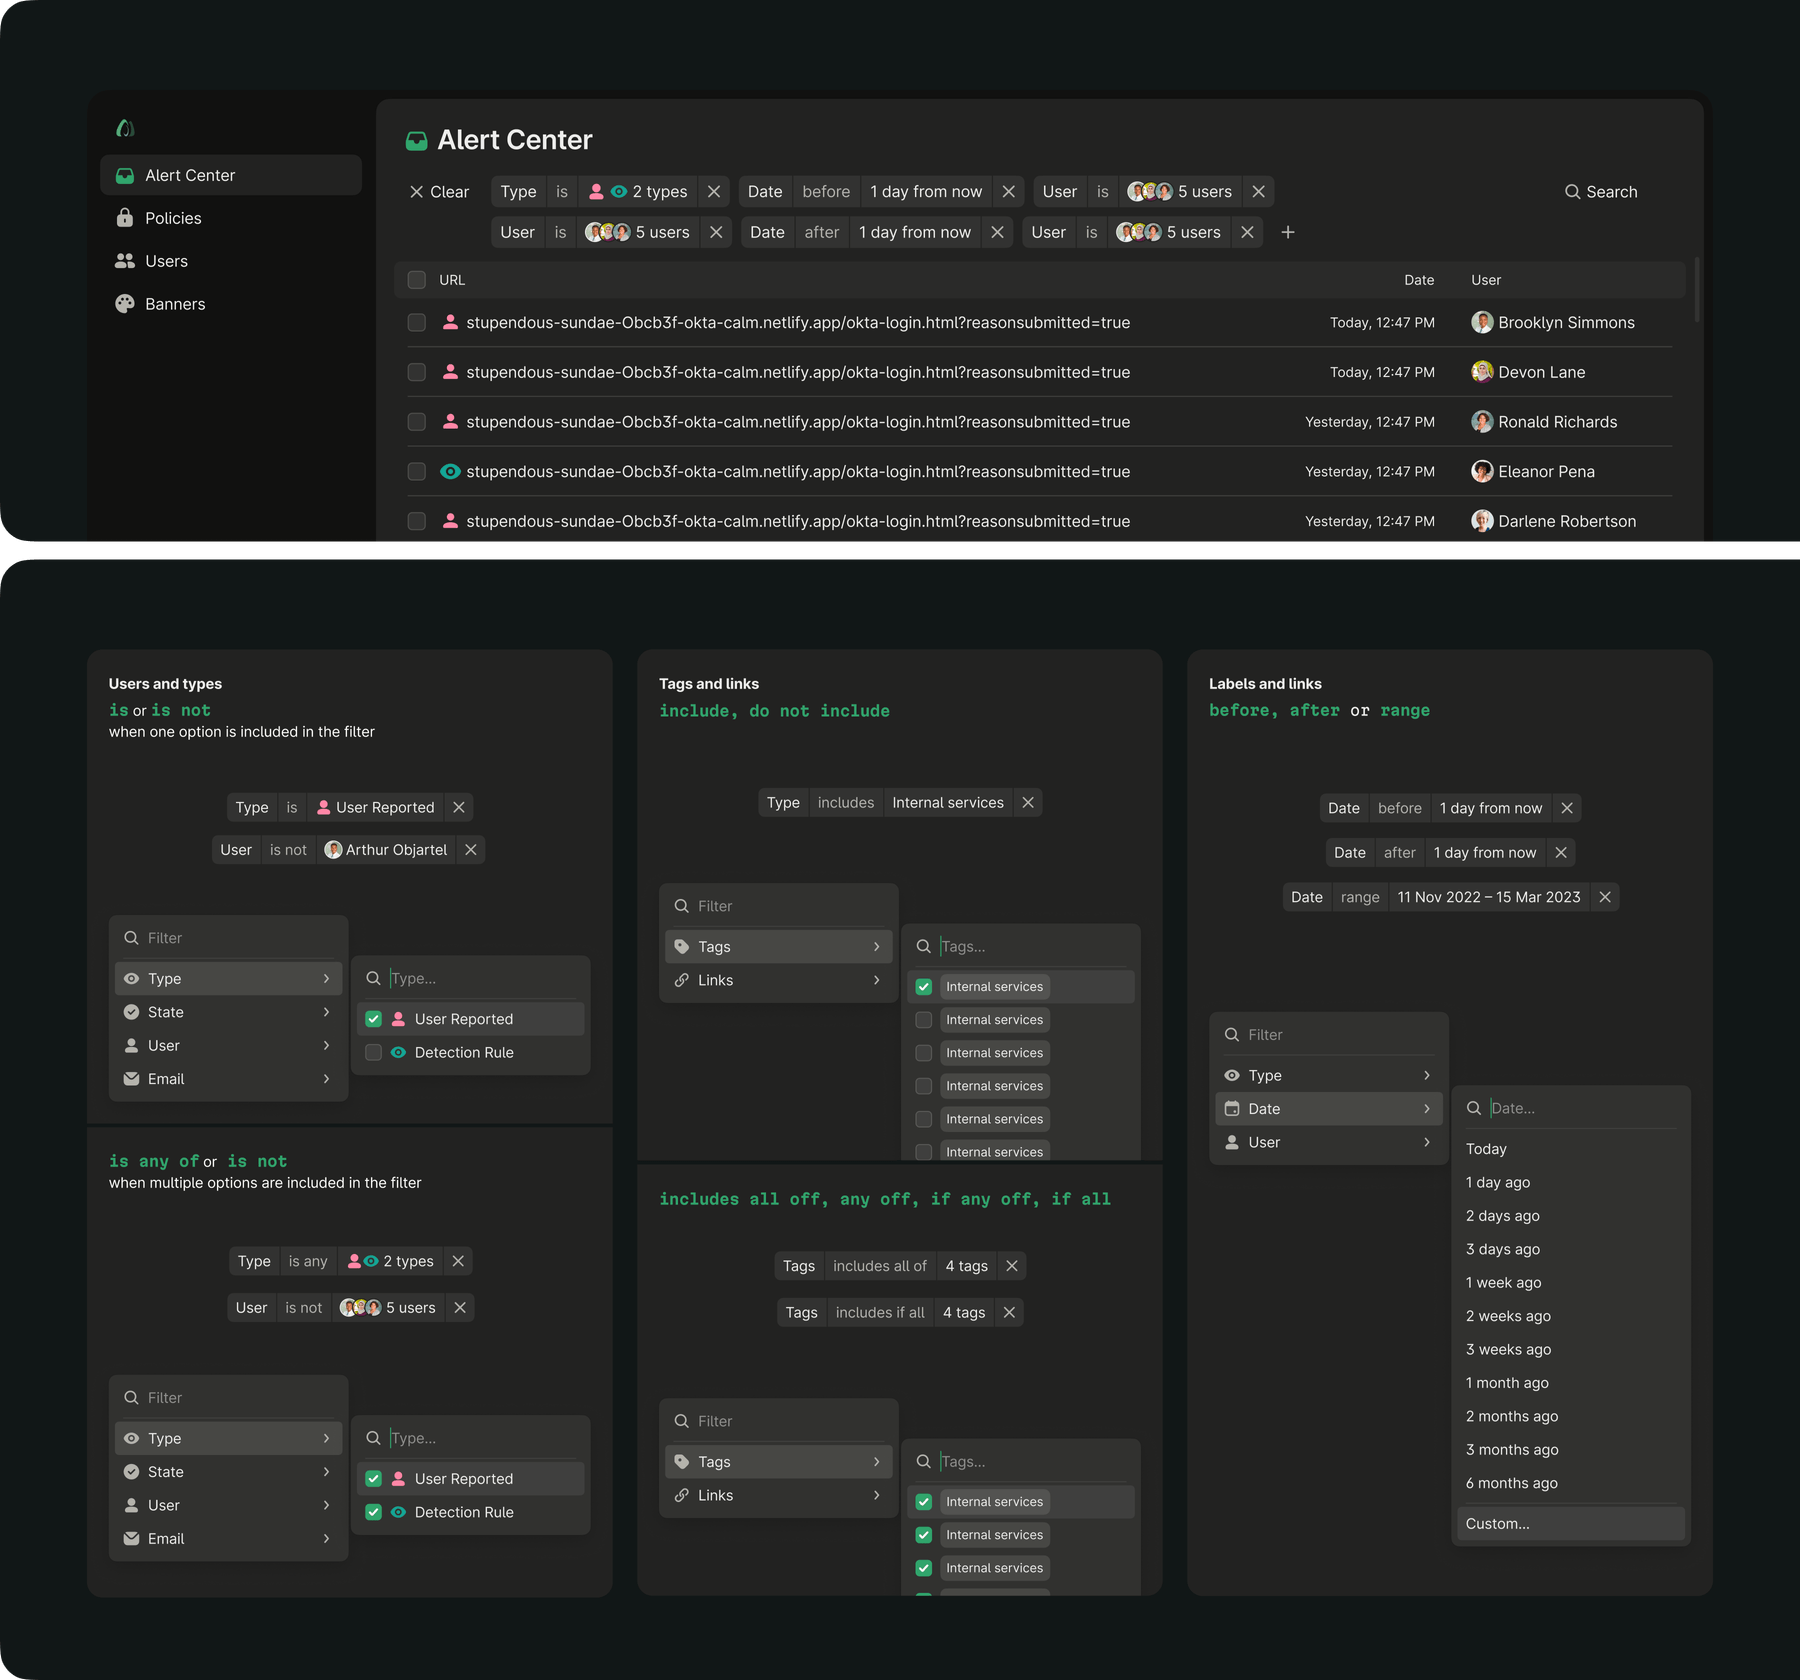Click the plus icon to add a filter

coord(1288,232)
